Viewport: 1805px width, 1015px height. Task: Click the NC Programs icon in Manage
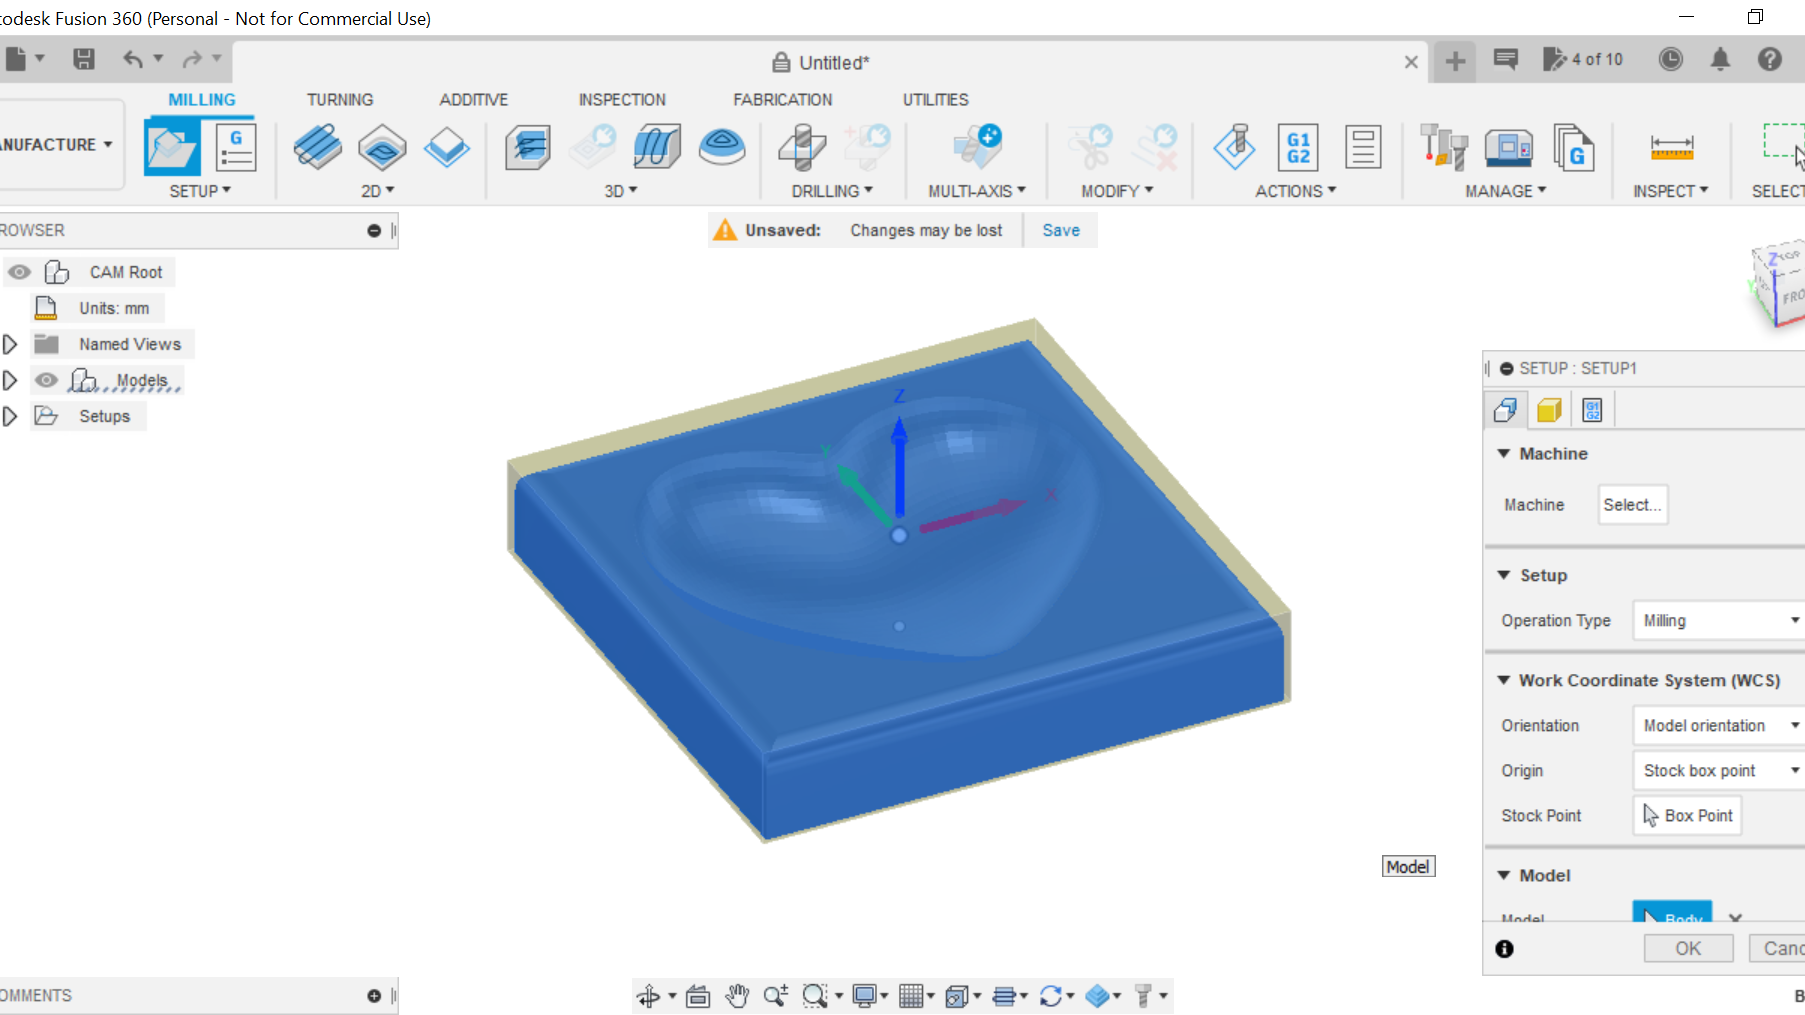(1573, 147)
